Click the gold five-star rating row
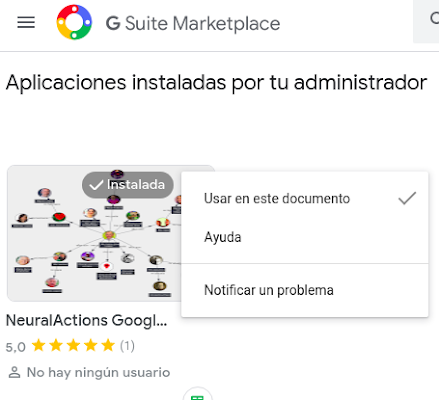 point(73,346)
